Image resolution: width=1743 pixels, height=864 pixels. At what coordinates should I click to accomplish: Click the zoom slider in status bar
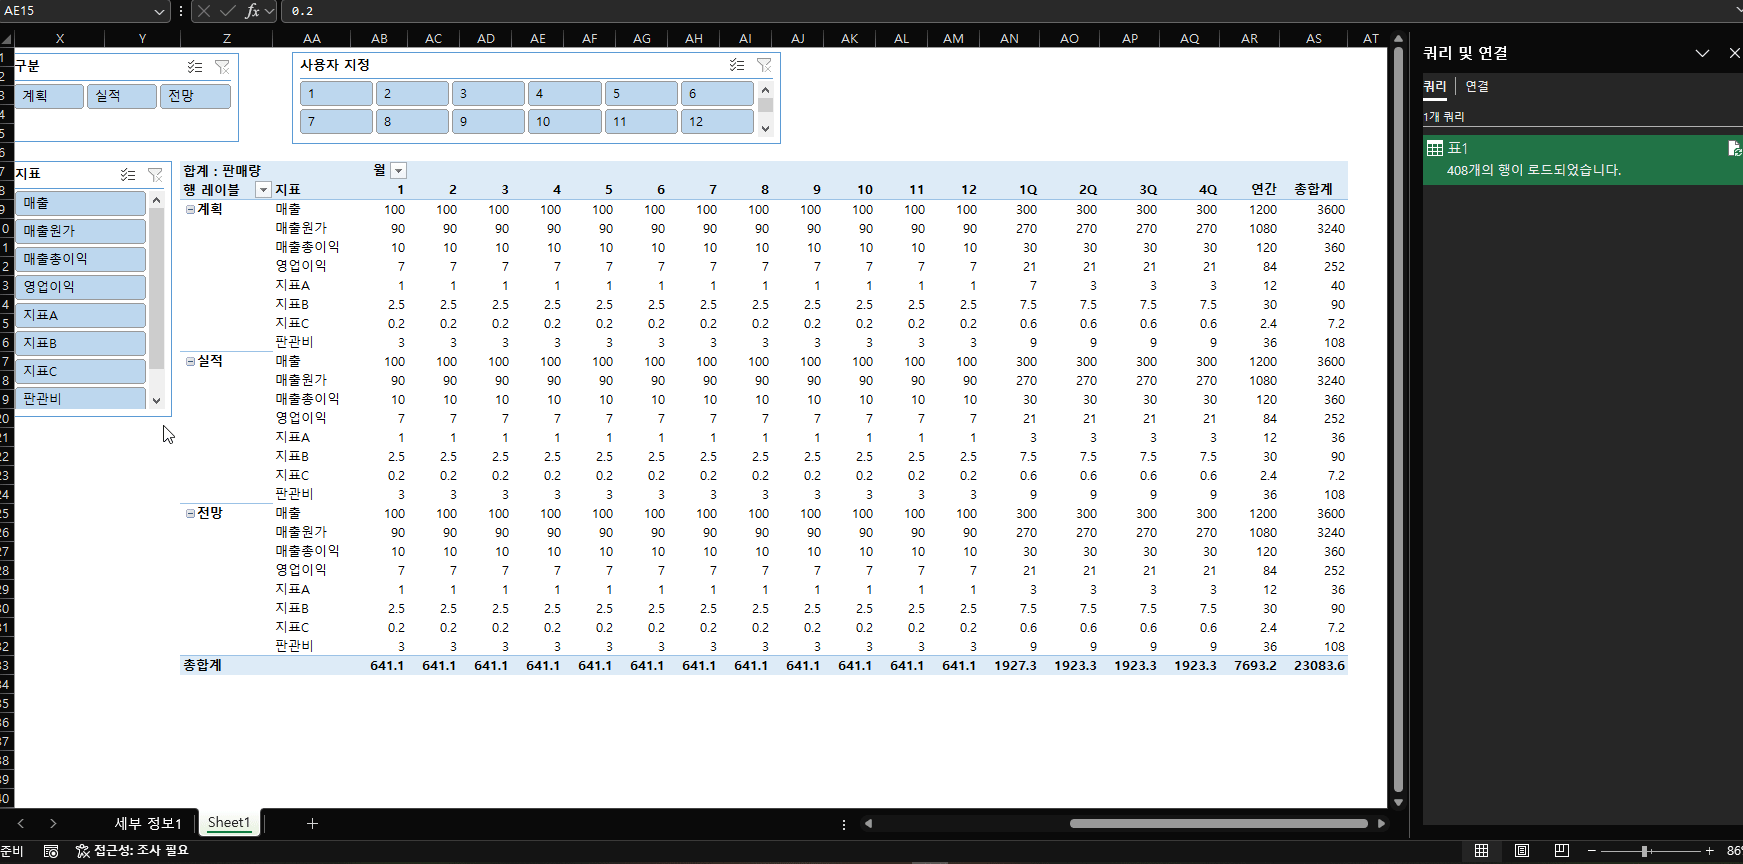point(1645,851)
